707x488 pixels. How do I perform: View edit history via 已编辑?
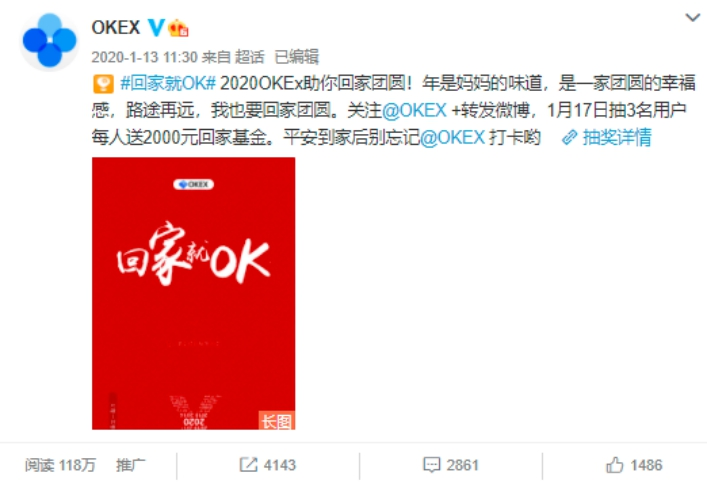click(x=297, y=57)
